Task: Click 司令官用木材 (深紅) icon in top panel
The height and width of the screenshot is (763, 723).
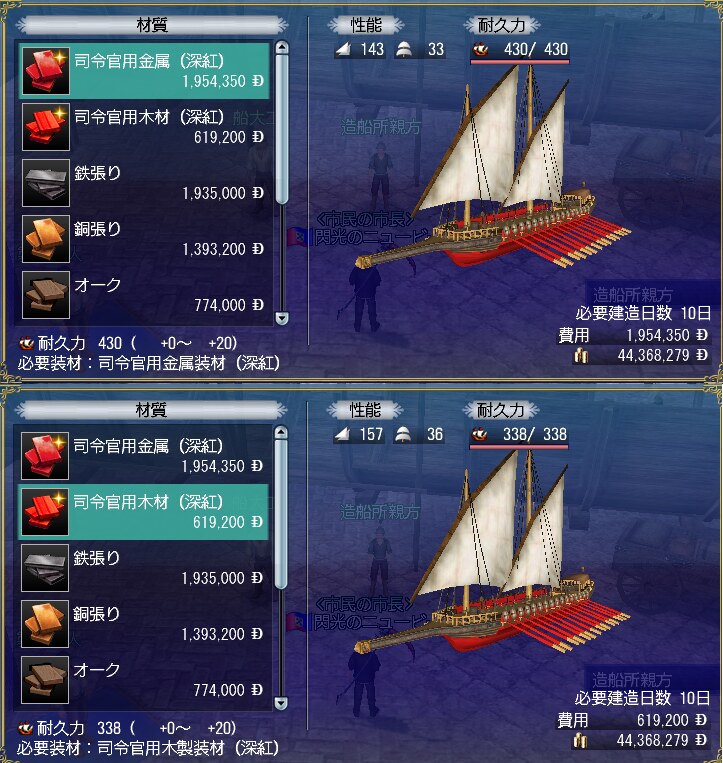Action: pyautogui.click(x=46, y=127)
